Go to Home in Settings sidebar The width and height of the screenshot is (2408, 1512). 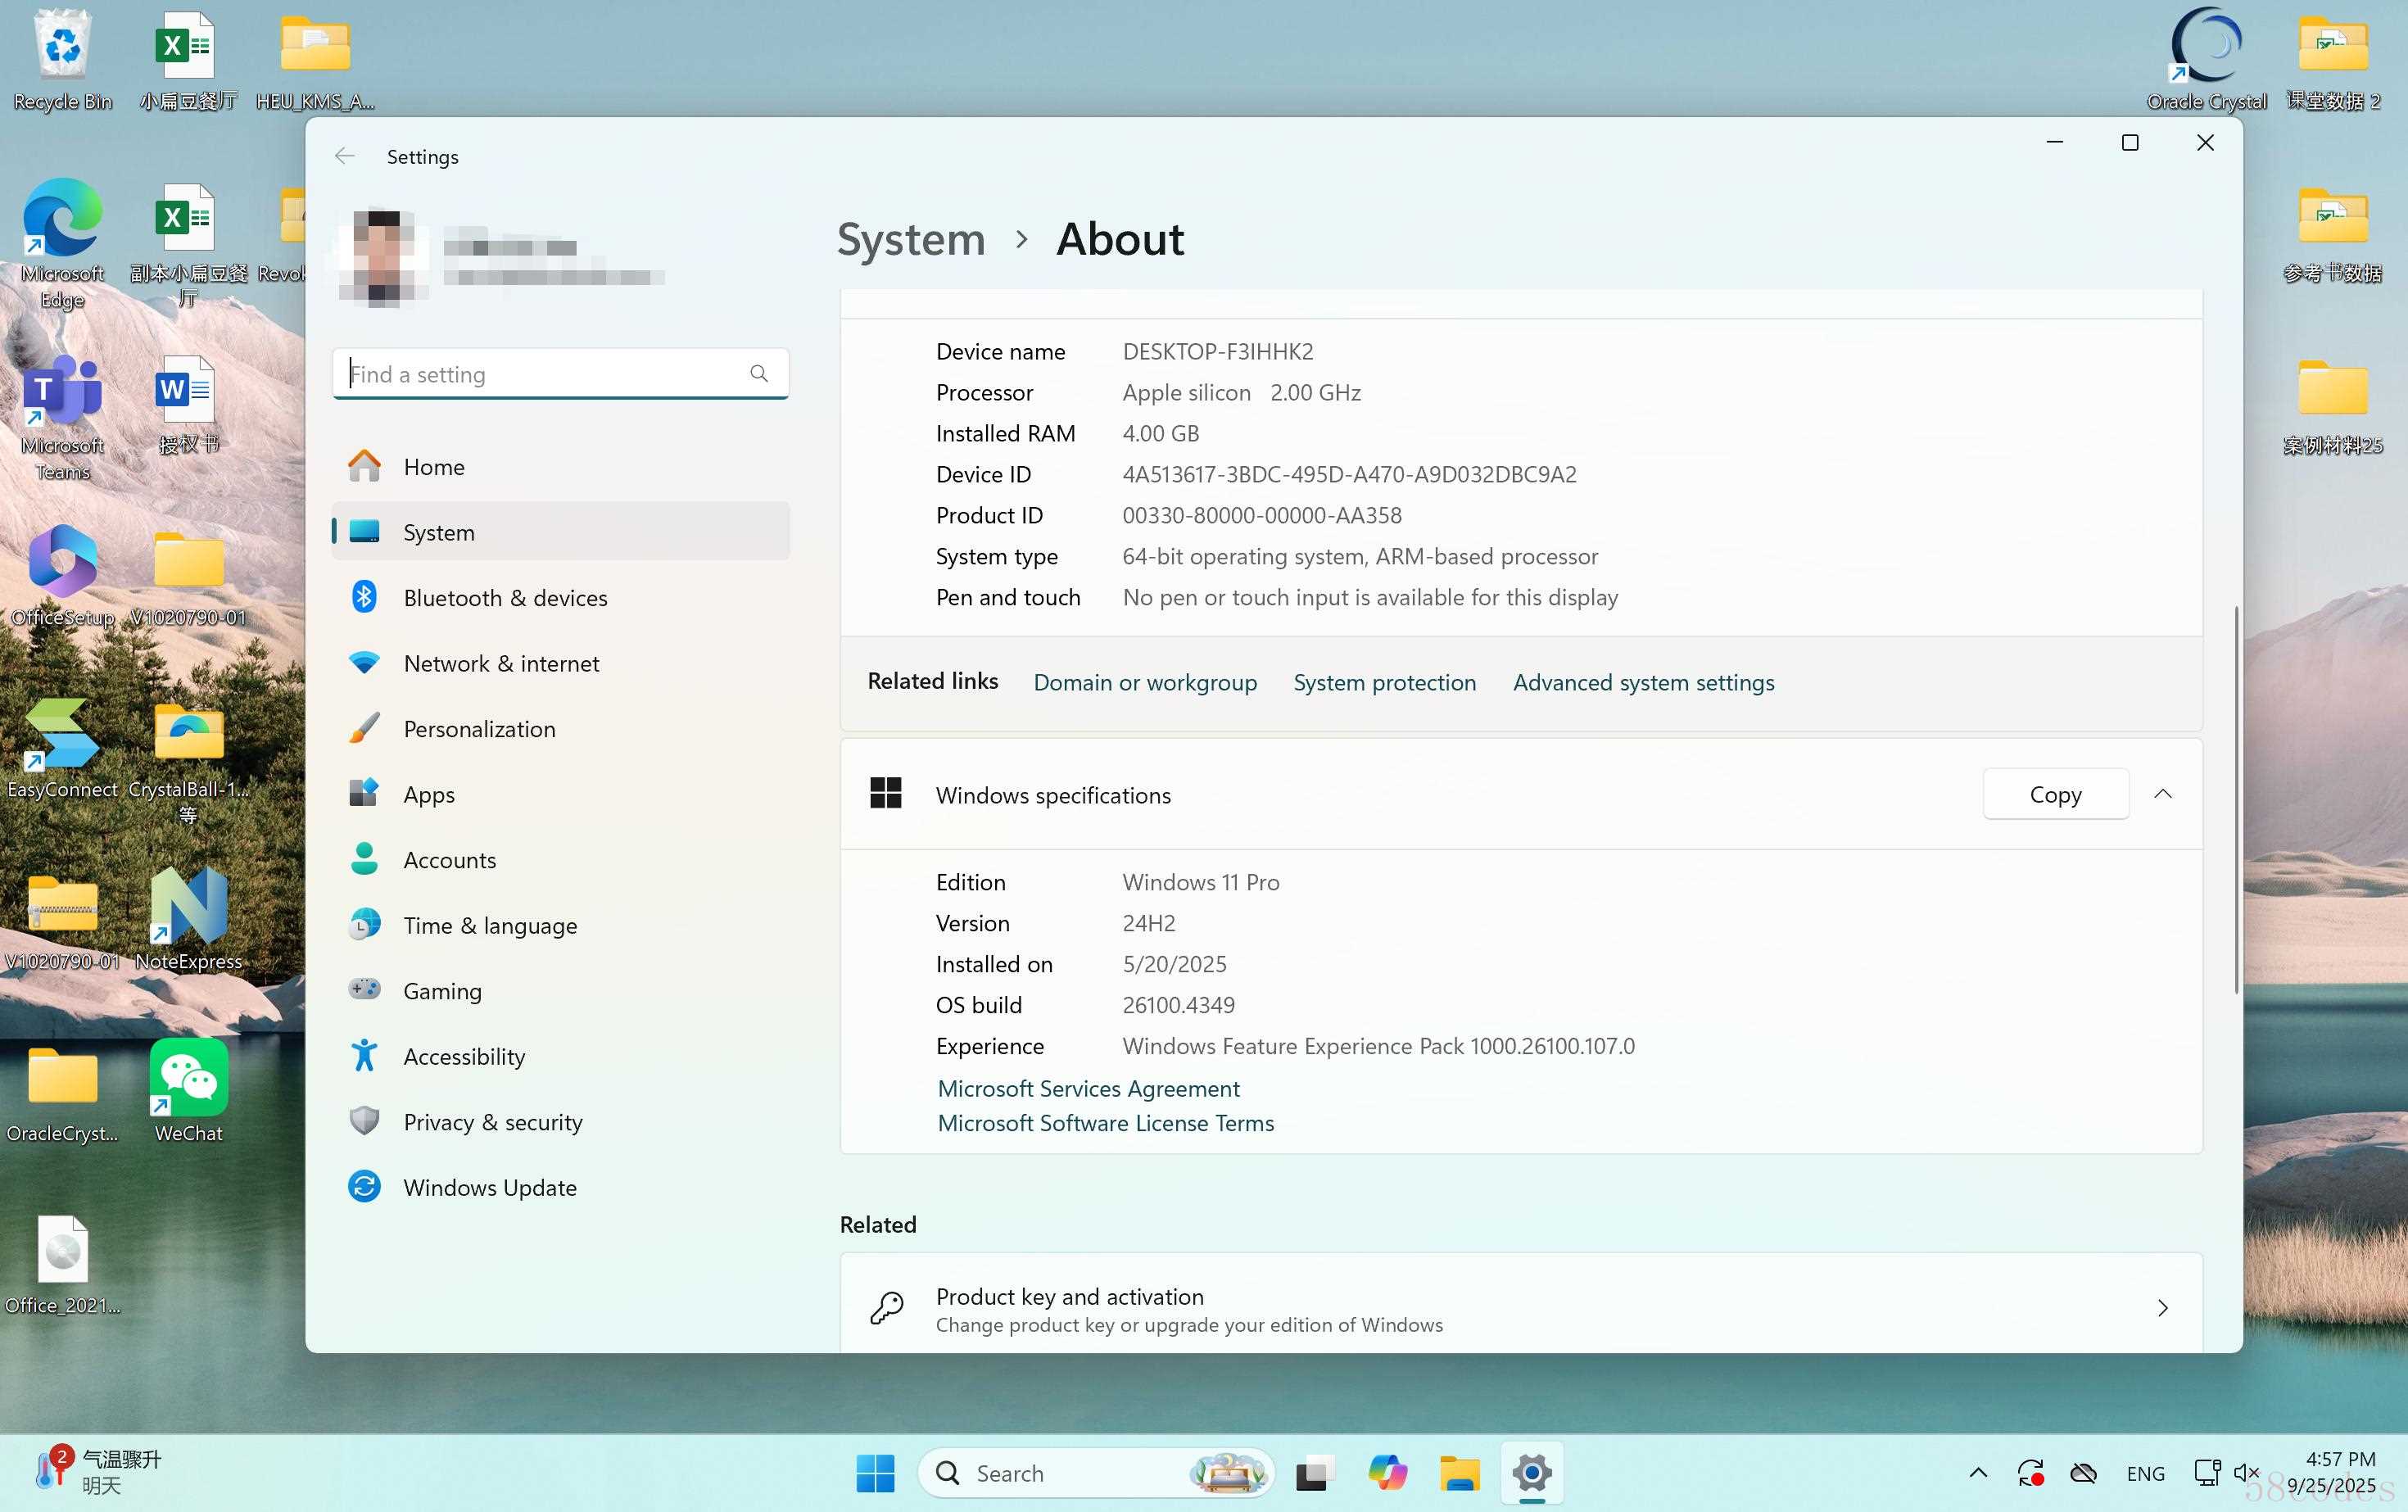560,467
